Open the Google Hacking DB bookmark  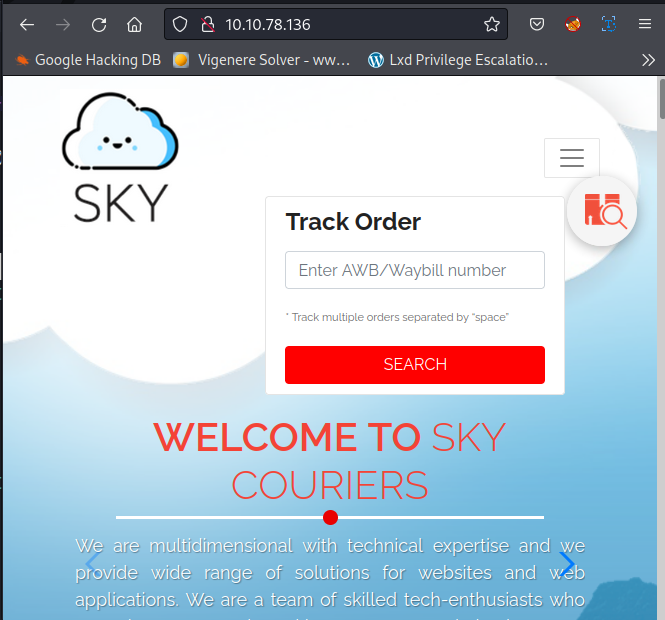pos(88,60)
